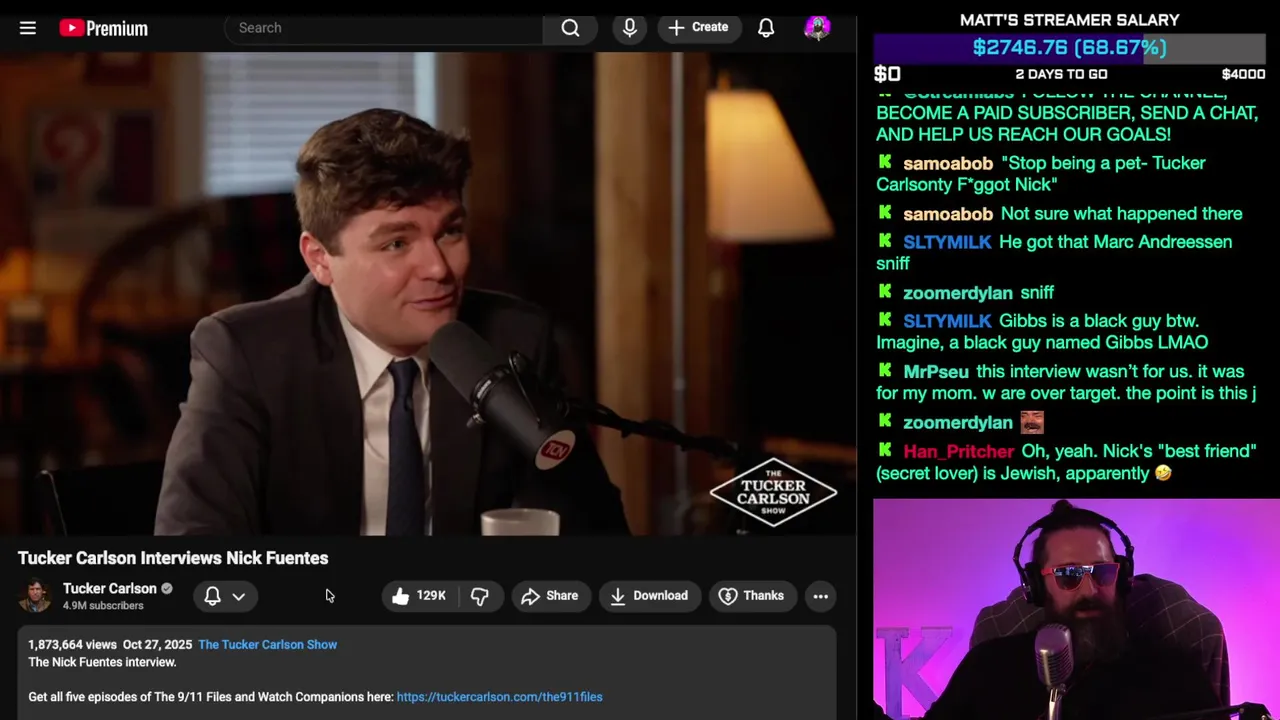
Task: Open the tuckercarlson.com/the911files link
Action: tap(499, 697)
